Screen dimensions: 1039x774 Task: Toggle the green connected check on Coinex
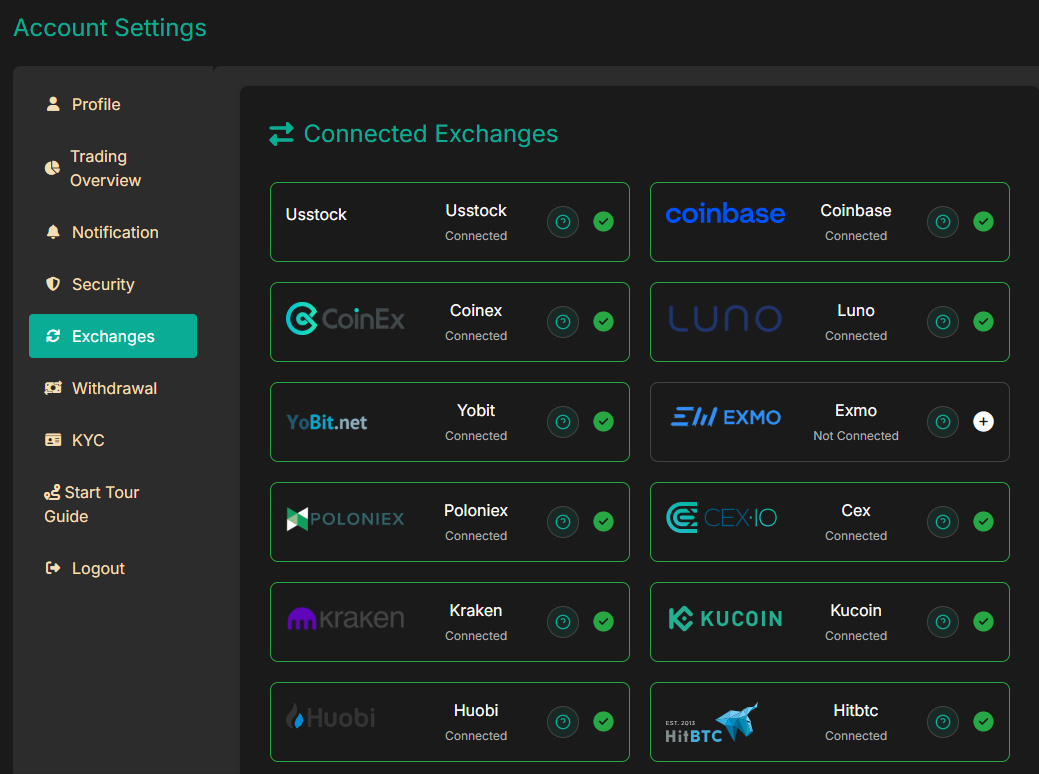click(603, 322)
